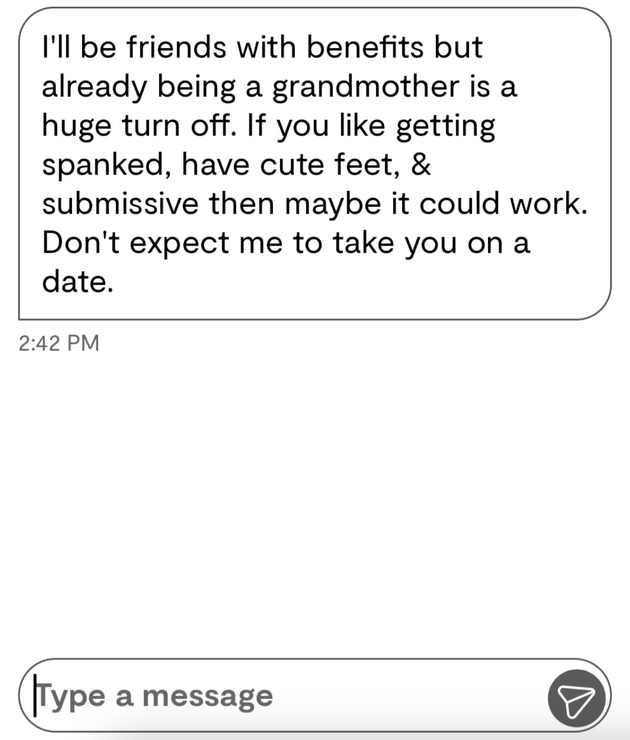The height and width of the screenshot is (740, 630).
Task: Click the word "submissive" in the message
Action: tap(119, 204)
